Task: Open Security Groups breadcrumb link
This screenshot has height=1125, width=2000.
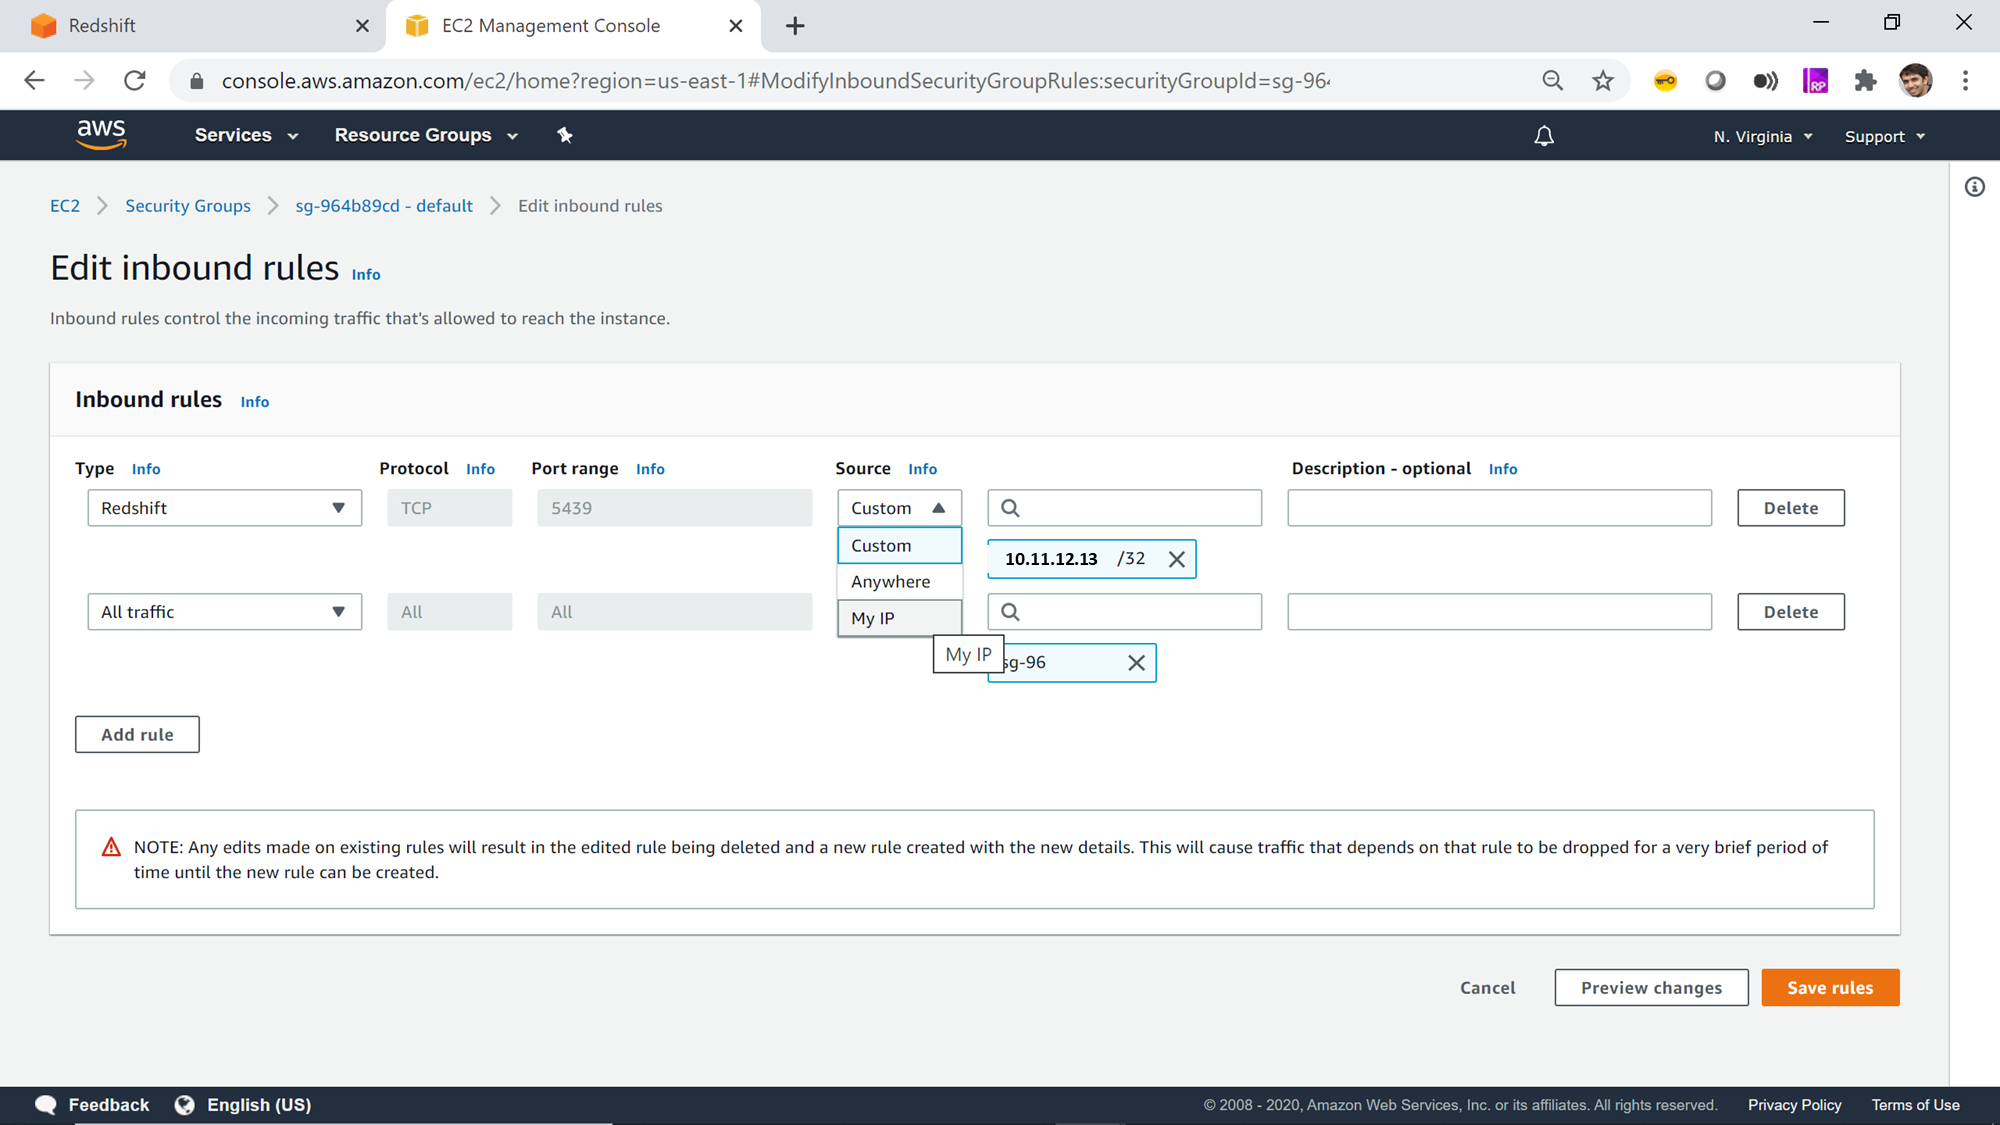Action: (188, 206)
